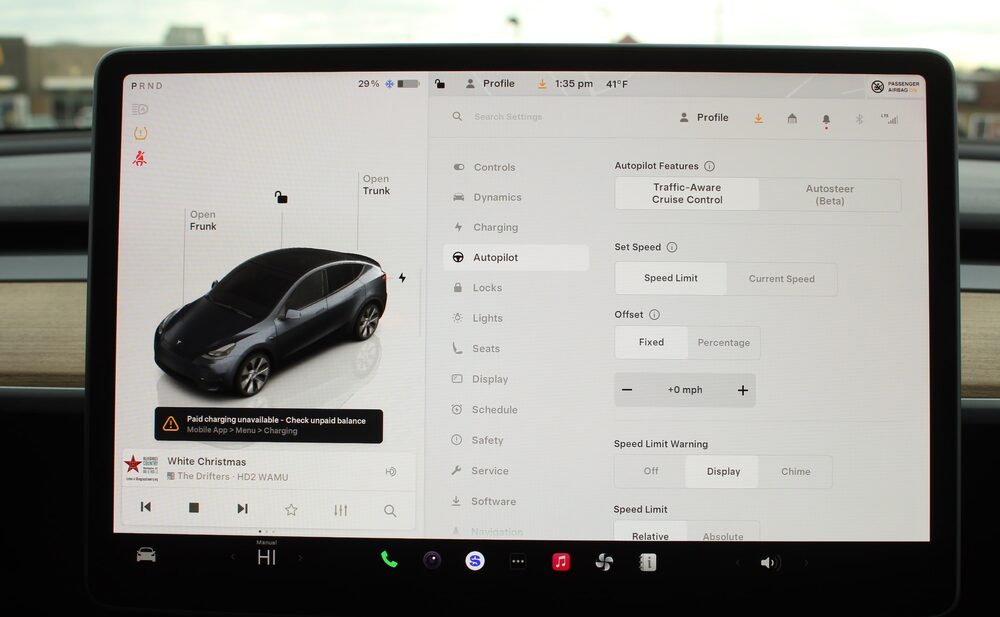Screen dimensions: 1000x617
Task: Lower volume with left chevron
Action: coord(738,563)
